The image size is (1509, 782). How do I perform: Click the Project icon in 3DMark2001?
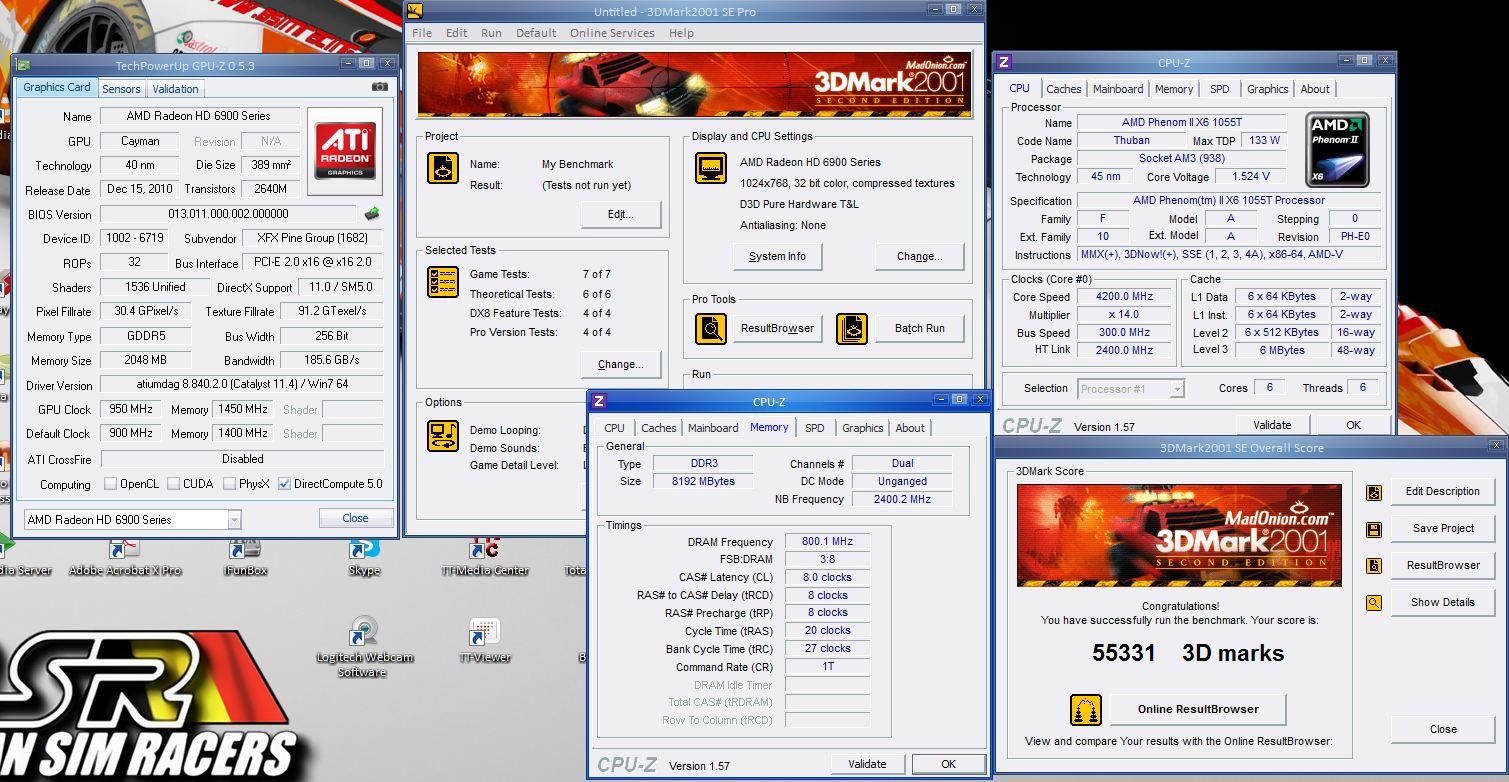443,168
